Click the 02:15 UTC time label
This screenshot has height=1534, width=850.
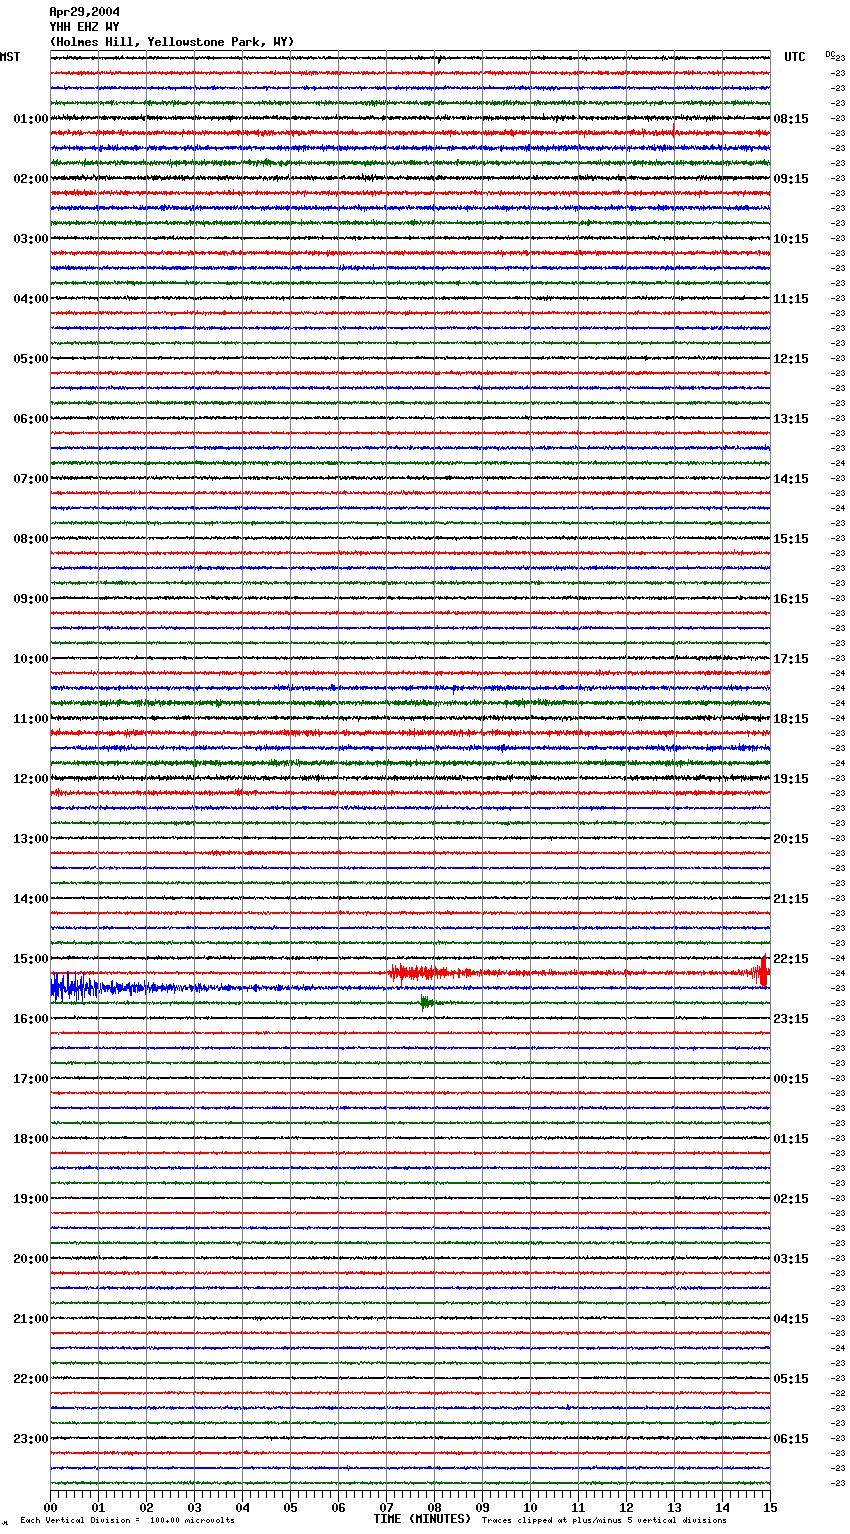tap(791, 1199)
